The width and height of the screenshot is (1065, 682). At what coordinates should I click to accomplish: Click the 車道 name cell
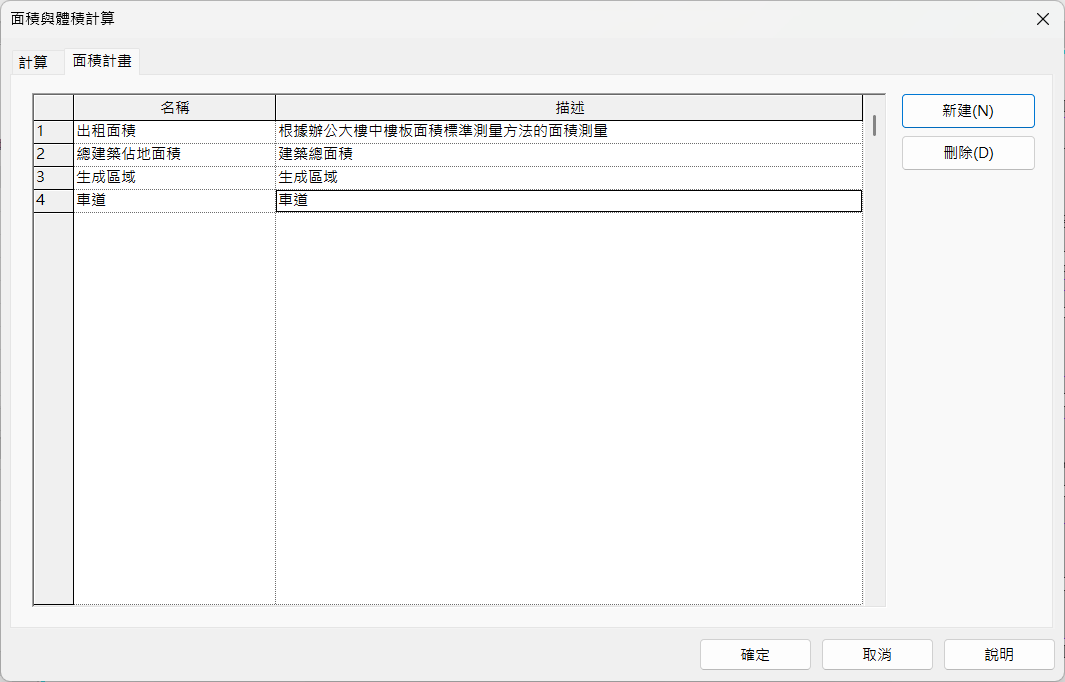pyautogui.click(x=174, y=200)
